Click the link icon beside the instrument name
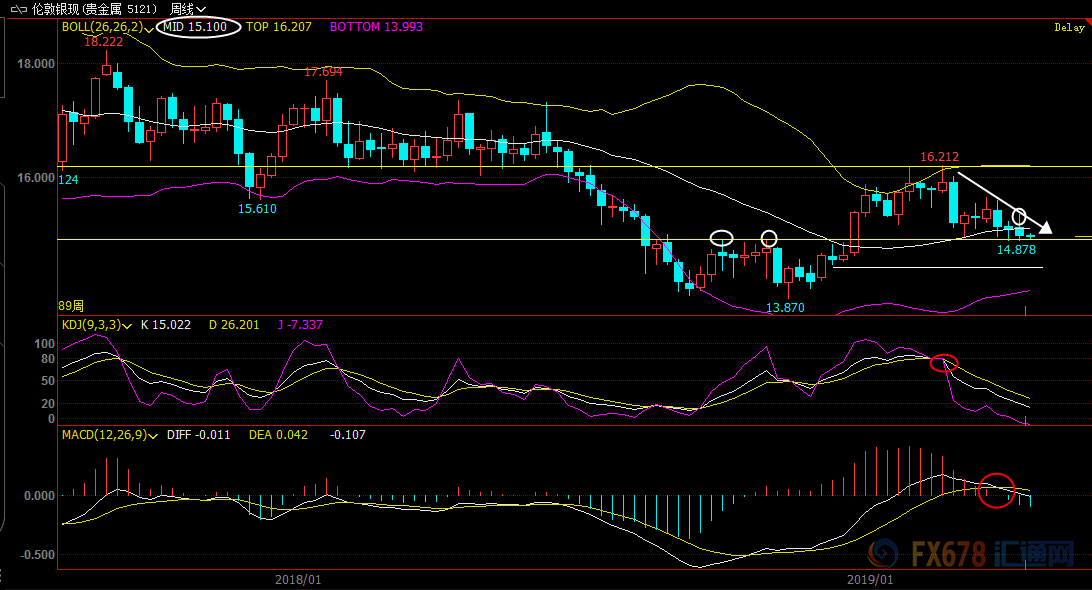 pyautogui.click(x=18, y=9)
